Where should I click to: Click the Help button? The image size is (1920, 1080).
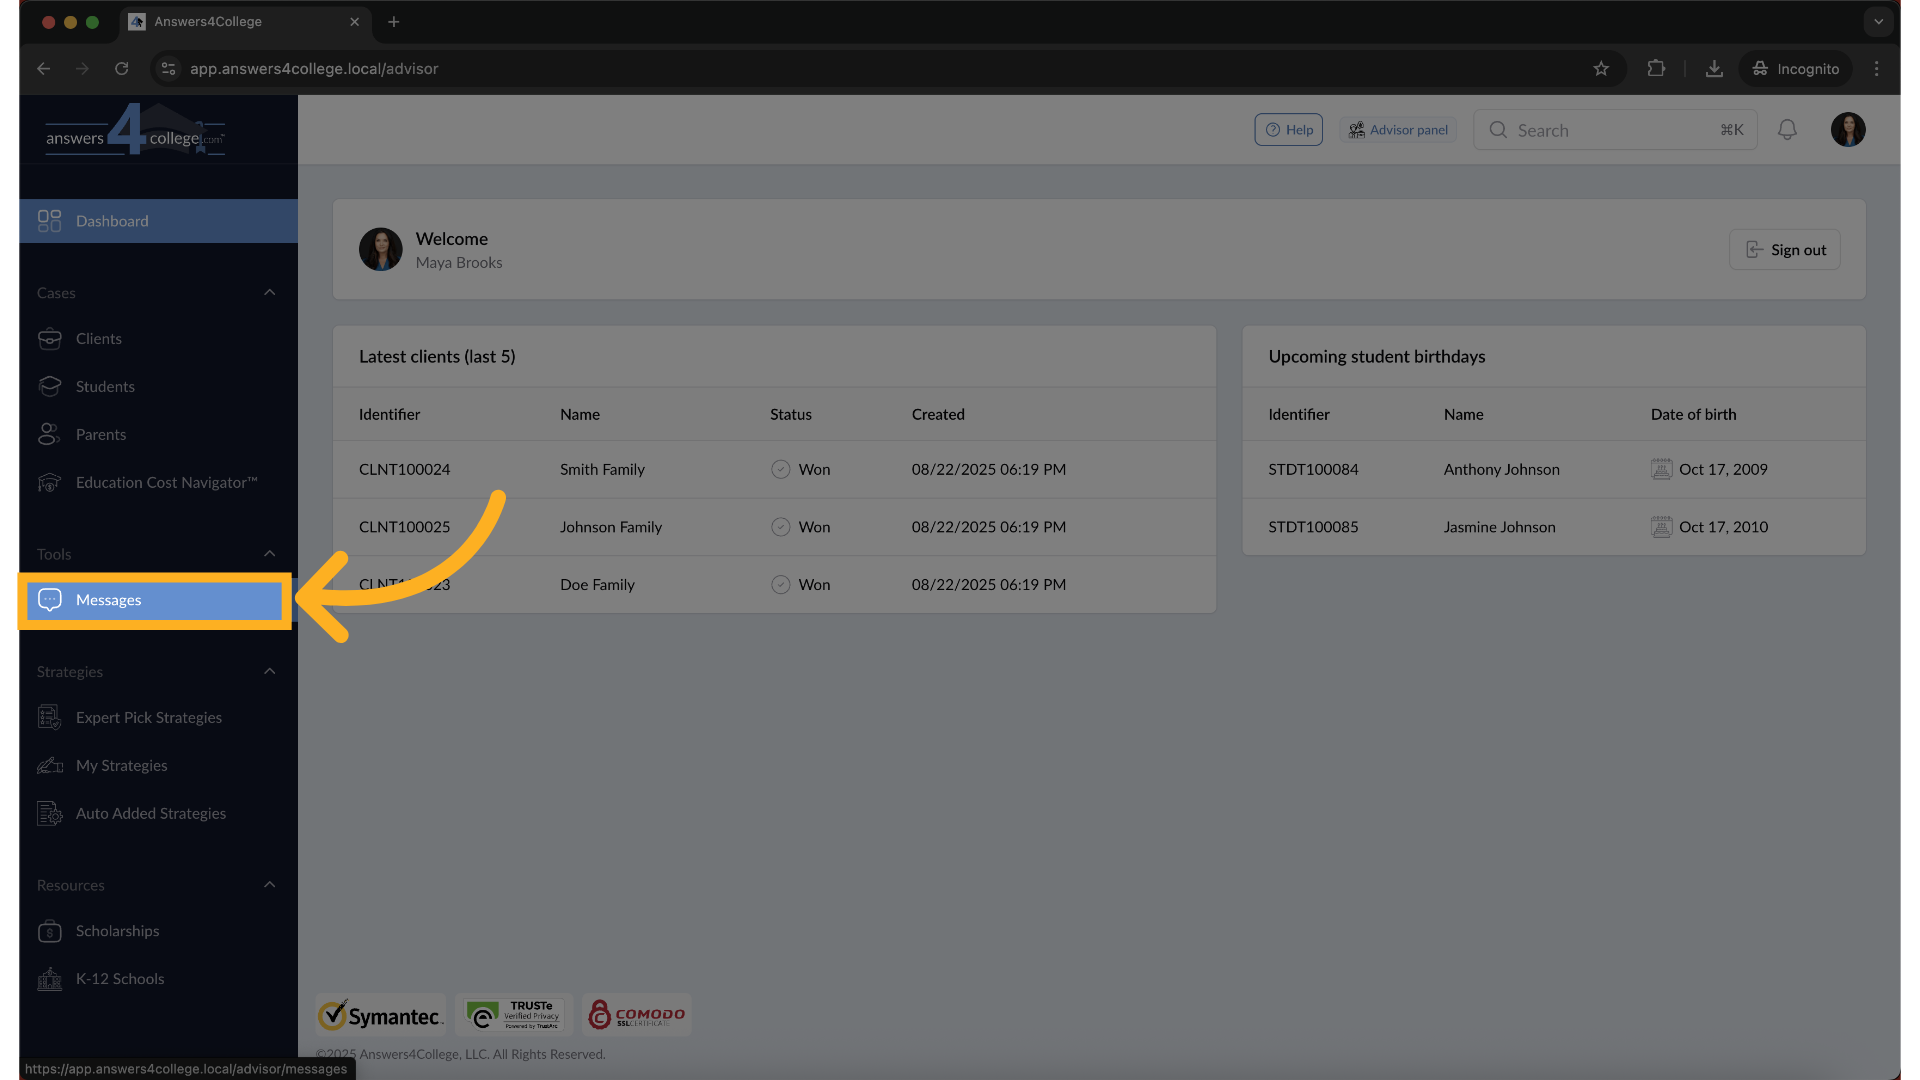[x=1289, y=130]
